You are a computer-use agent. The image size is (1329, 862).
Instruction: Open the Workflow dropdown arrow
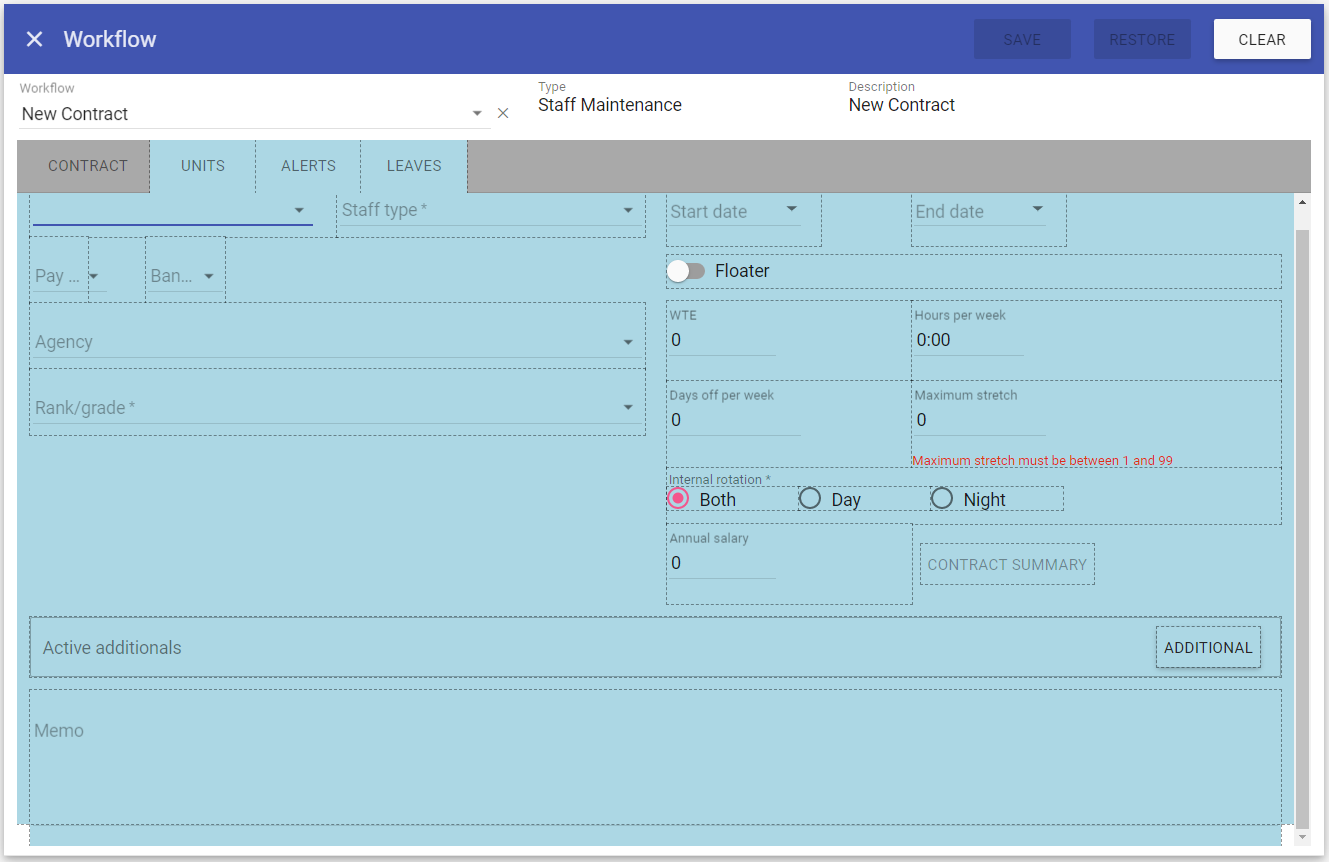click(477, 114)
